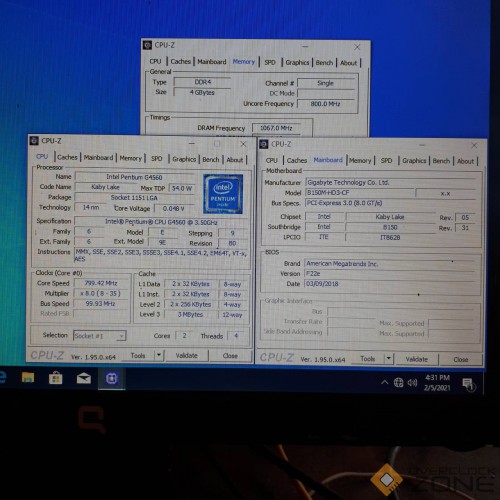
Task: Select SPD tab in Memory window
Action: (x=270, y=62)
